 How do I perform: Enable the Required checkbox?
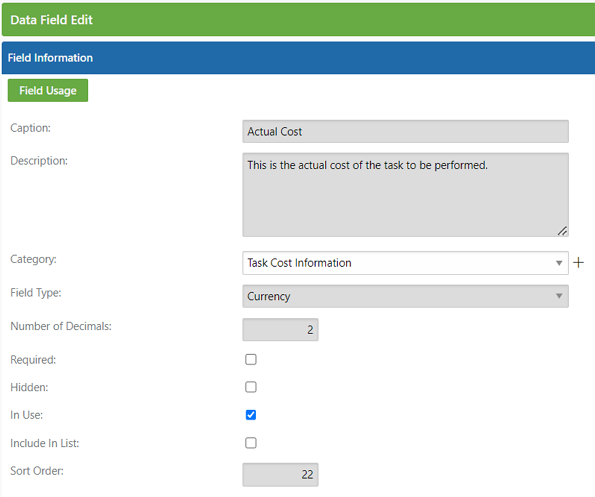251,359
